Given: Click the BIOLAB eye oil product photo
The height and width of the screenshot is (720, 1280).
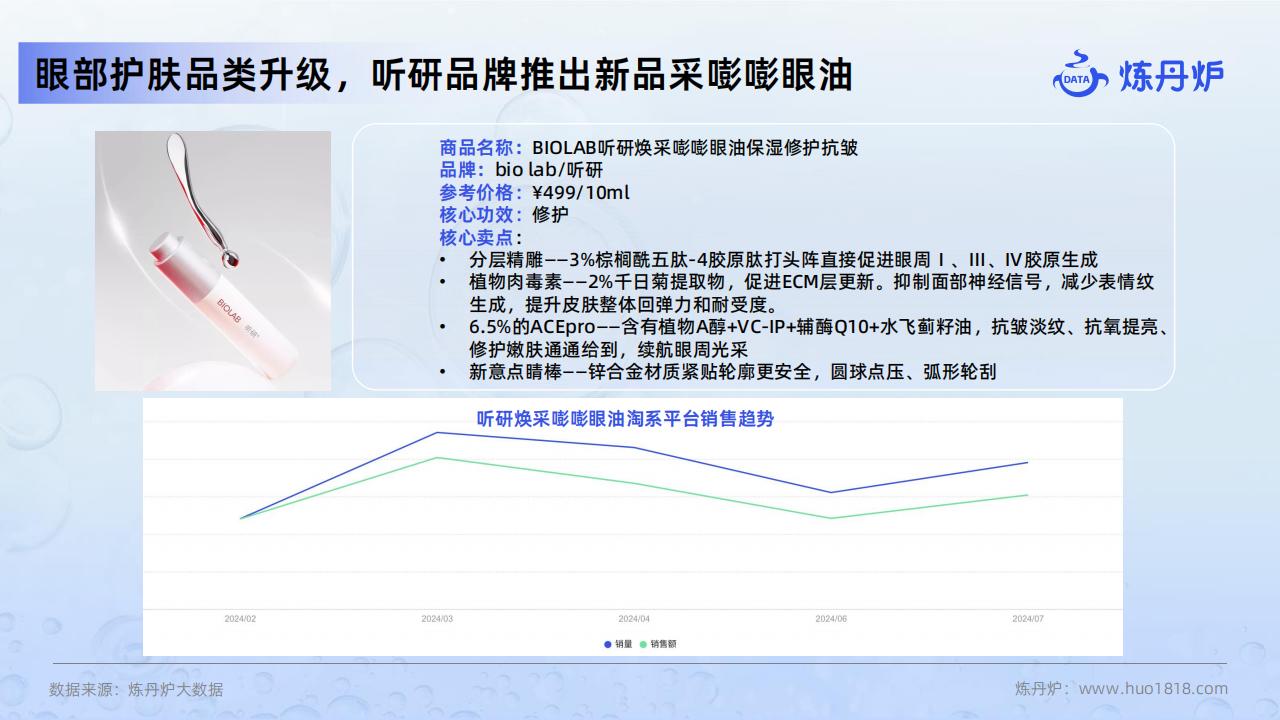Looking at the screenshot, I should [213, 260].
